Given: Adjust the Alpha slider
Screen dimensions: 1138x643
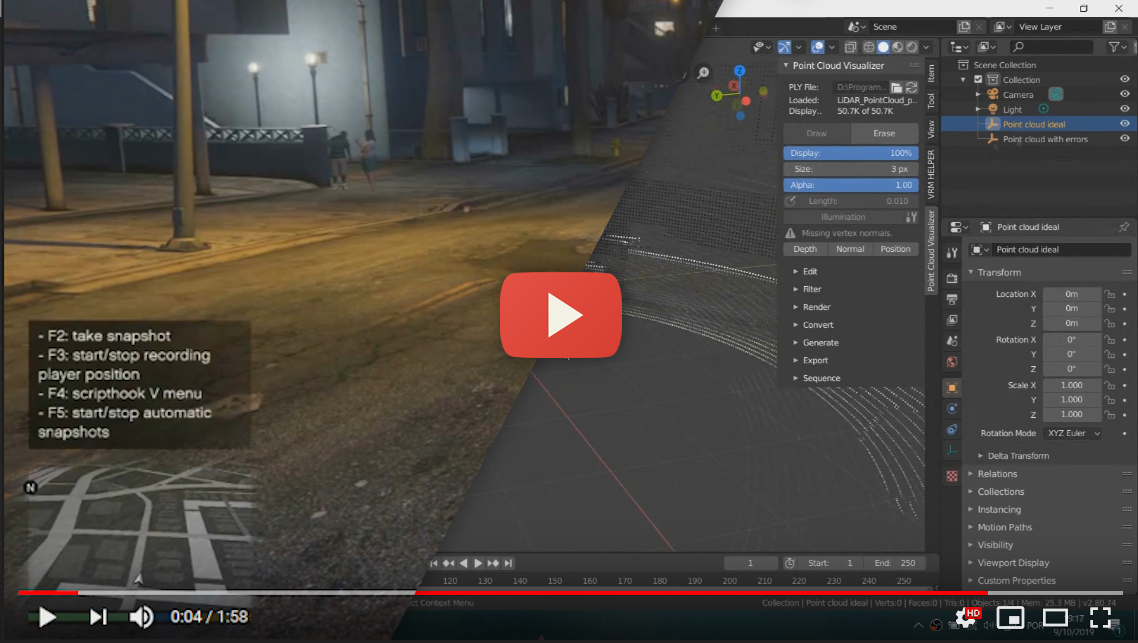Looking at the screenshot, I should (x=851, y=185).
